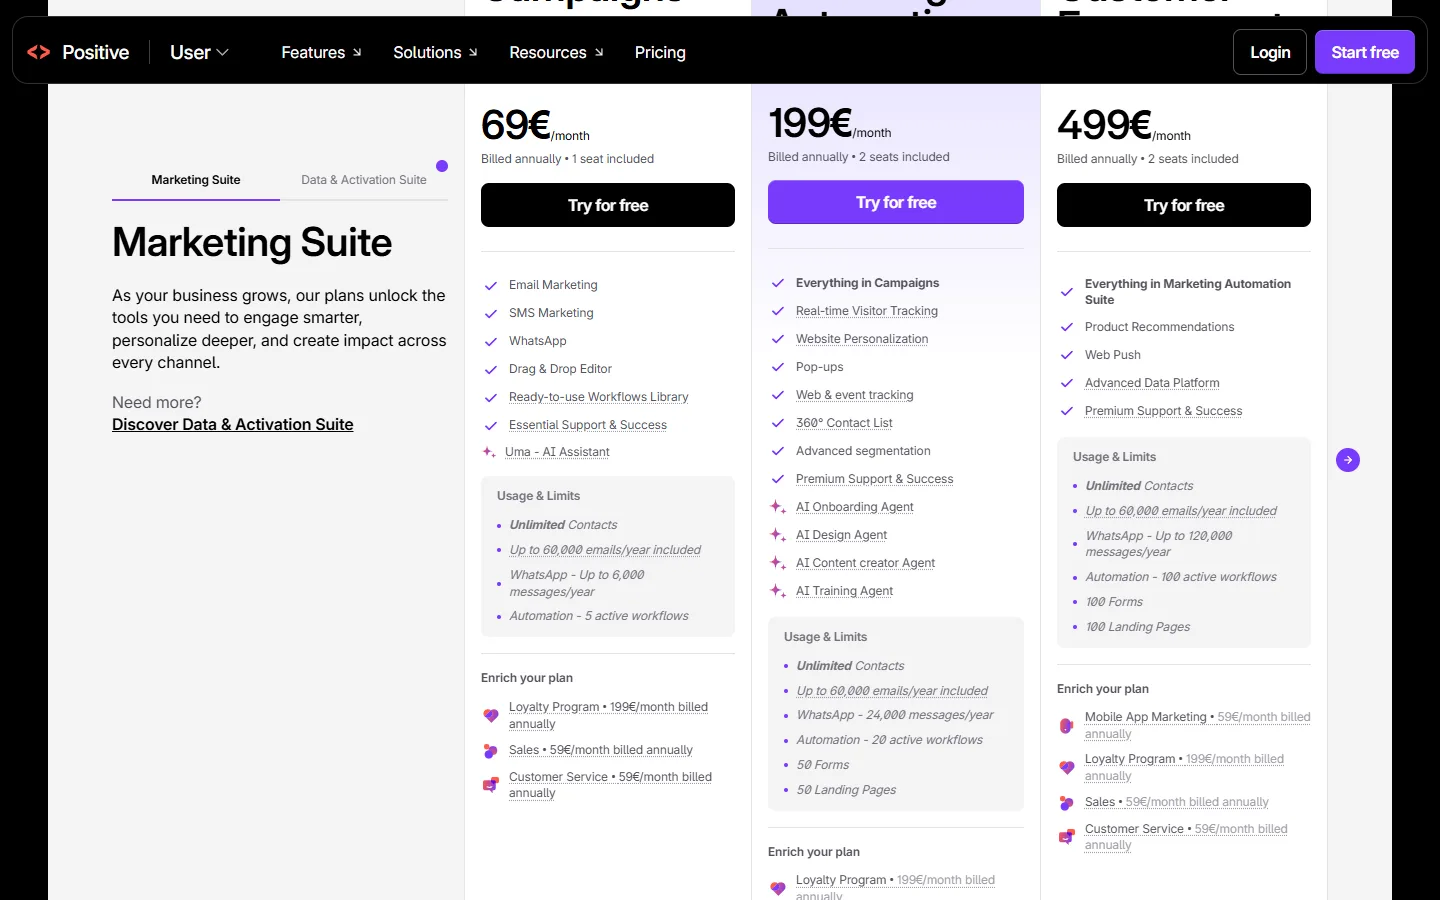Click Try for free on the 199€ plan

(x=896, y=202)
